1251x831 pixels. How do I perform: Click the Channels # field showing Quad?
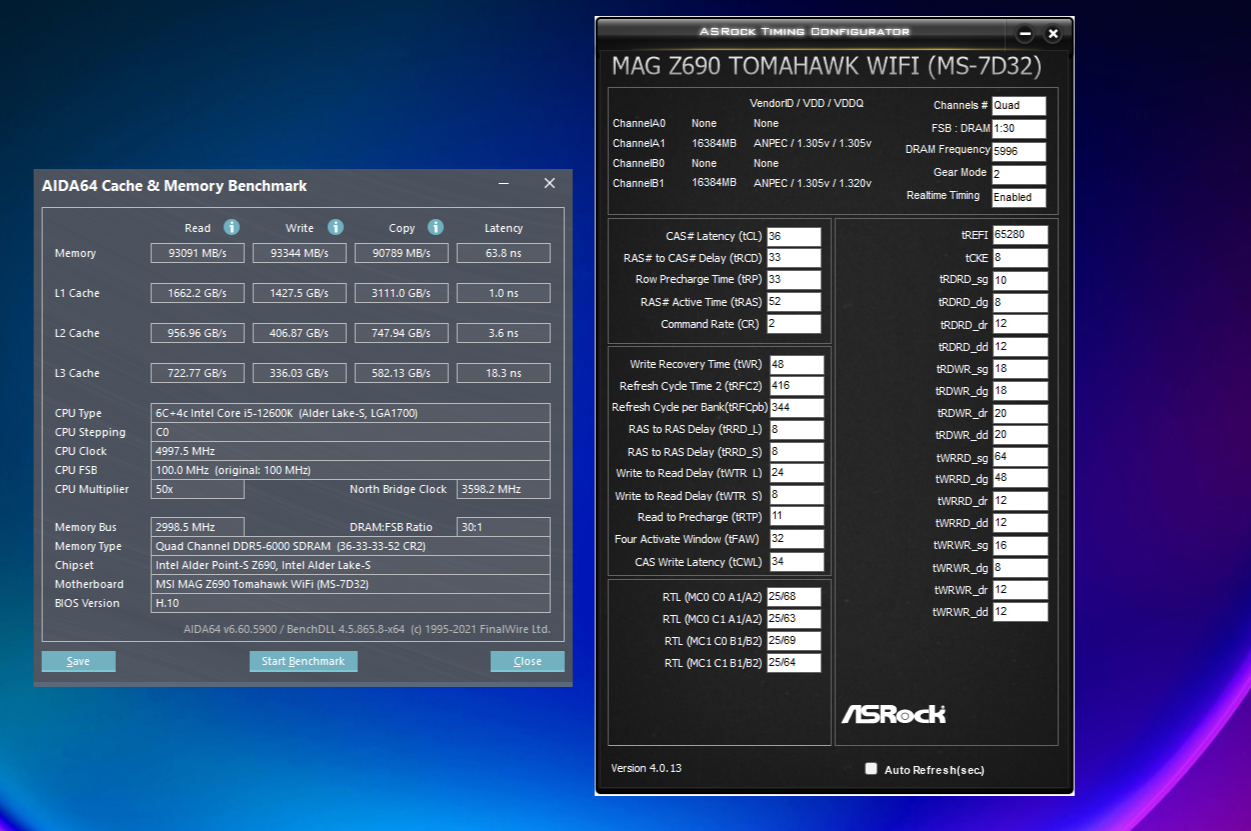click(x=1019, y=105)
